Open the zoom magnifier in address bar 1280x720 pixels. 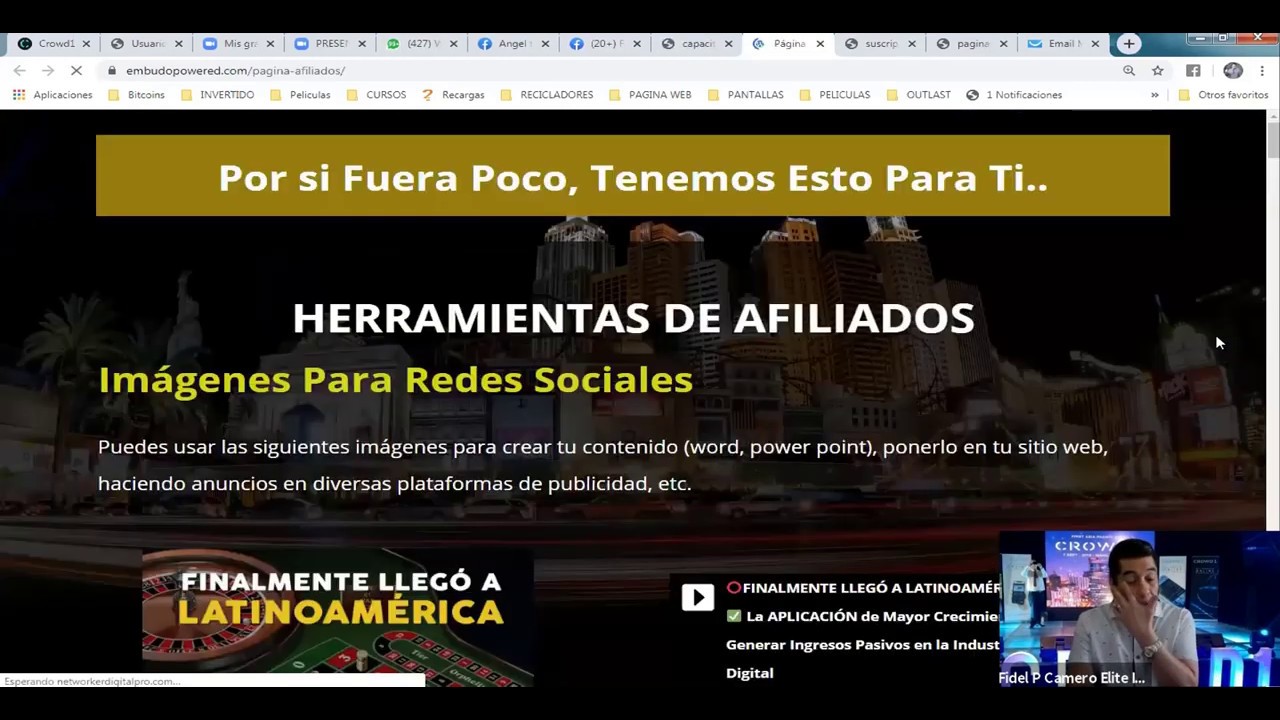(x=1129, y=71)
